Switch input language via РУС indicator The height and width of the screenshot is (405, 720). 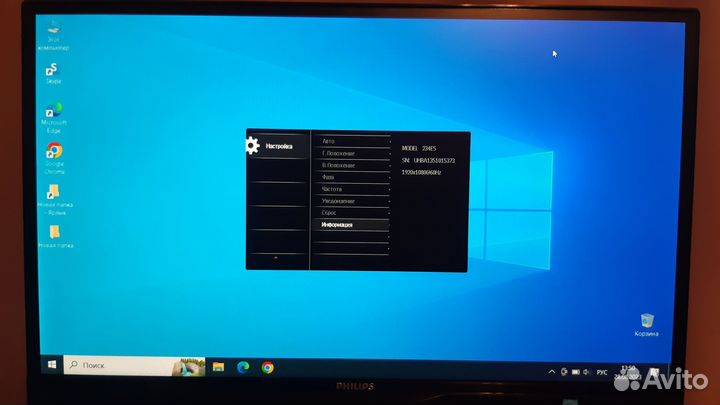click(602, 372)
